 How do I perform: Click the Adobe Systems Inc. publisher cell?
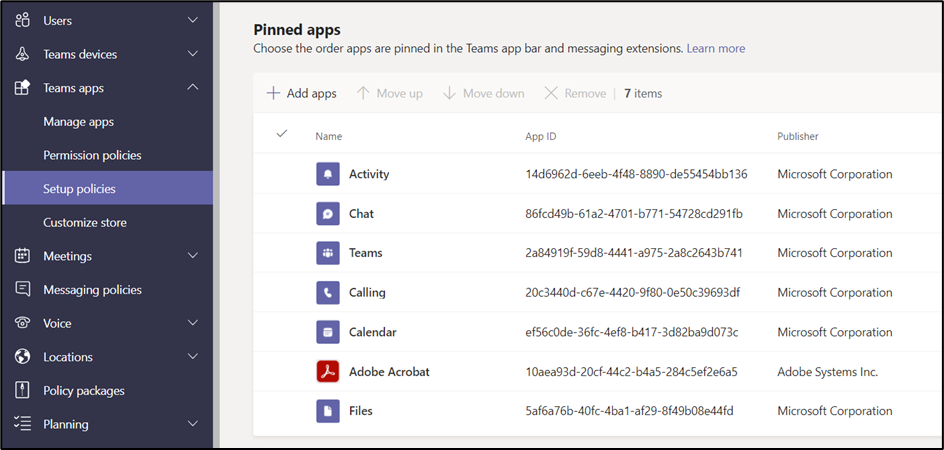click(x=827, y=372)
